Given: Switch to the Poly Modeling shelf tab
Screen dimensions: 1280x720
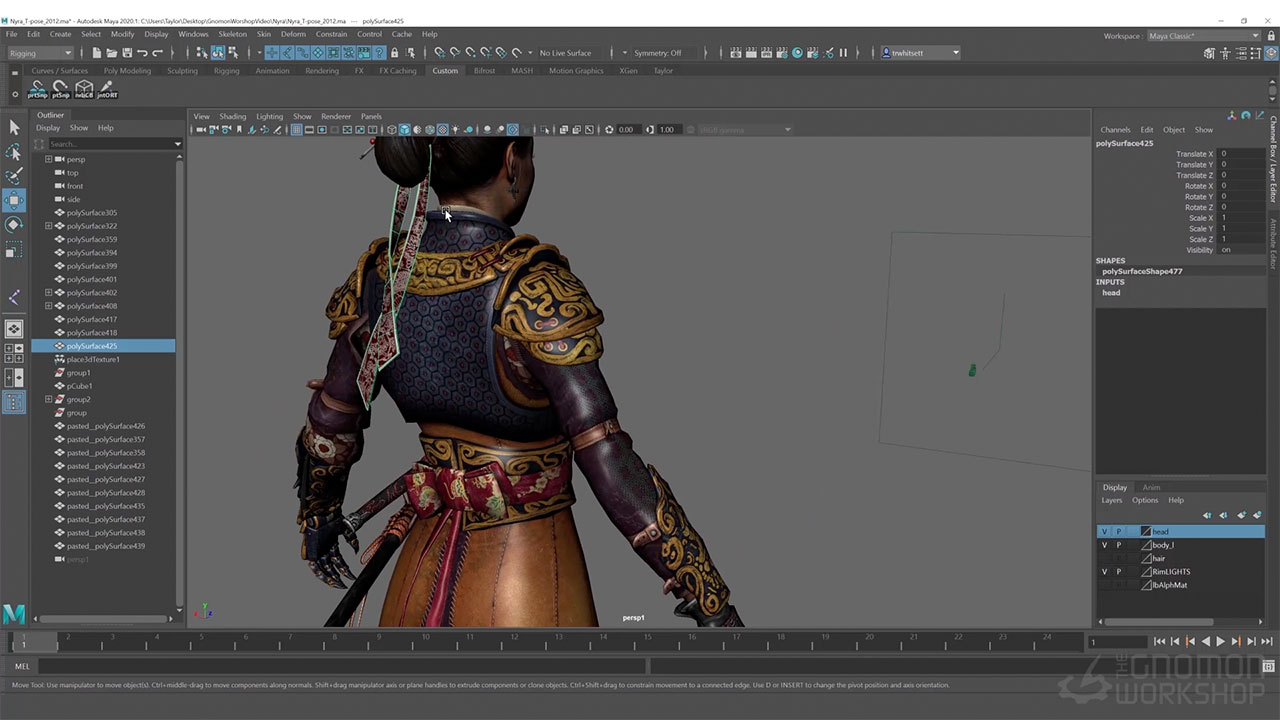Looking at the screenshot, I should 127,71.
